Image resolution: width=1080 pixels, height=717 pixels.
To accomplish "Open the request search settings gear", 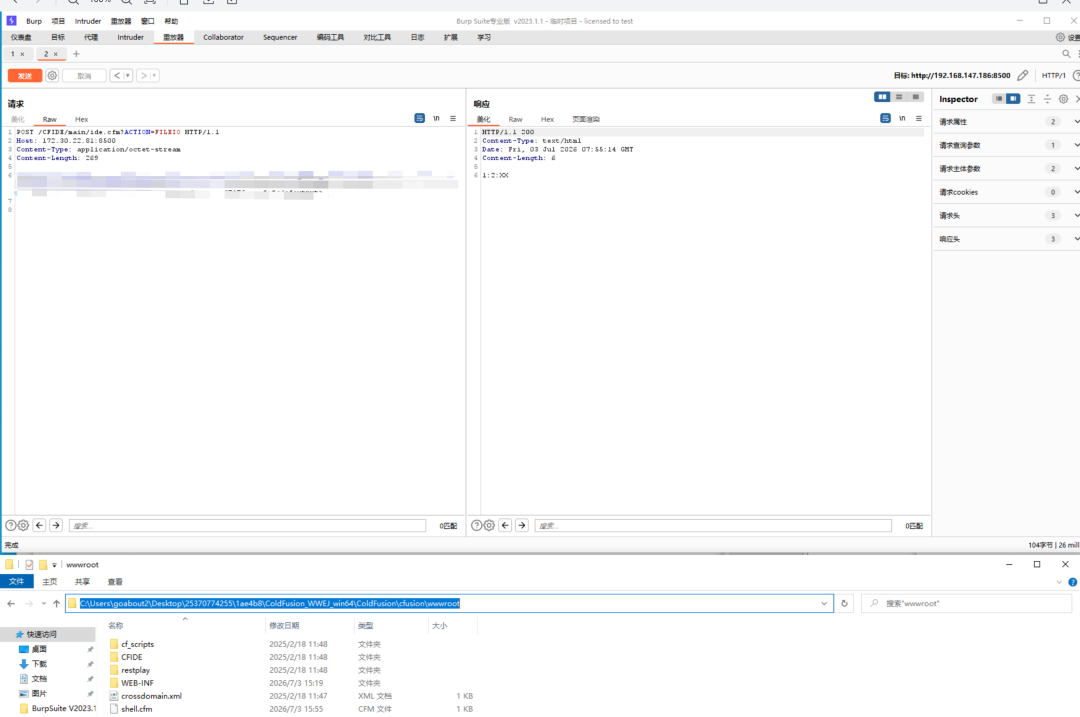I will pos(23,526).
